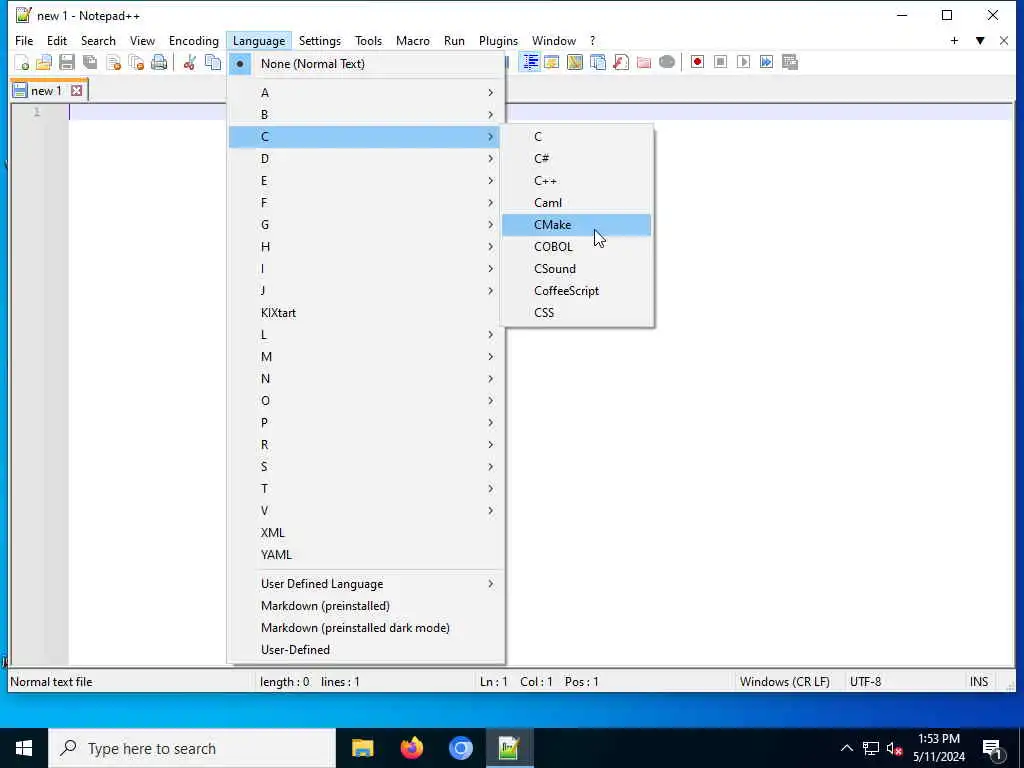Click the Windows Start button
The image size is (1024, 768).
[x=24, y=748]
